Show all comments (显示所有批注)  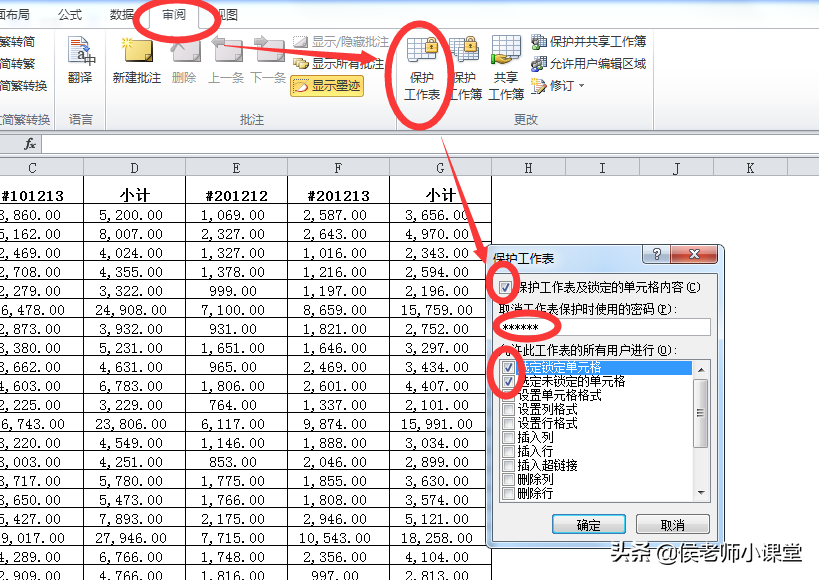point(338,64)
